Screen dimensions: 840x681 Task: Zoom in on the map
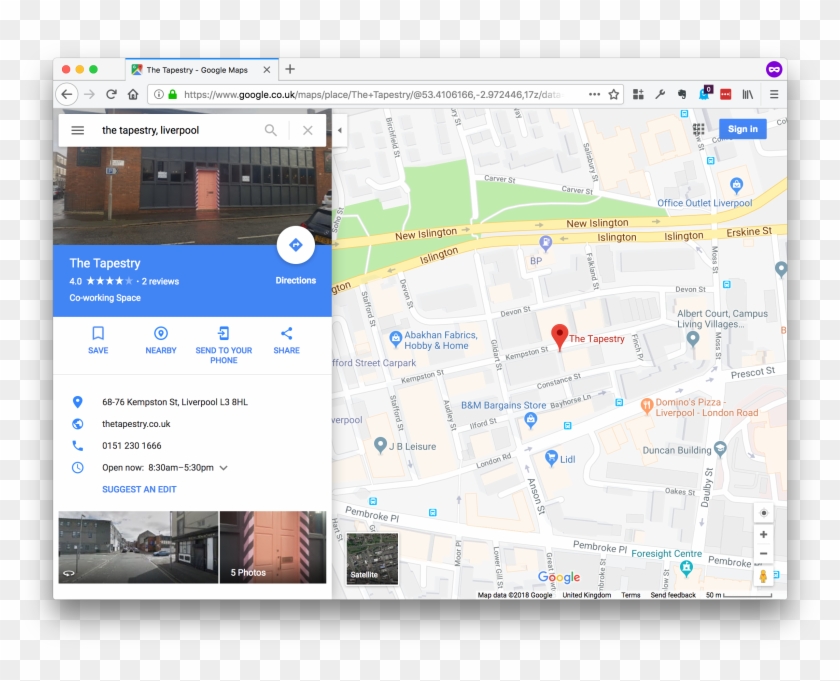coord(764,535)
